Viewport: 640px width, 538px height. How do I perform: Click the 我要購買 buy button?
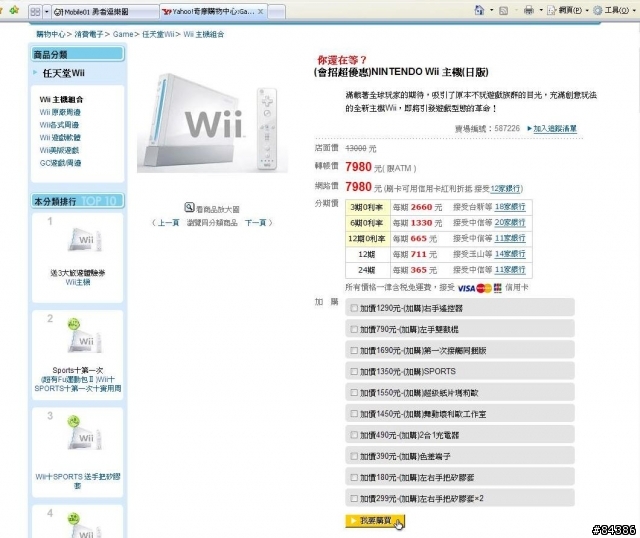click(375, 521)
